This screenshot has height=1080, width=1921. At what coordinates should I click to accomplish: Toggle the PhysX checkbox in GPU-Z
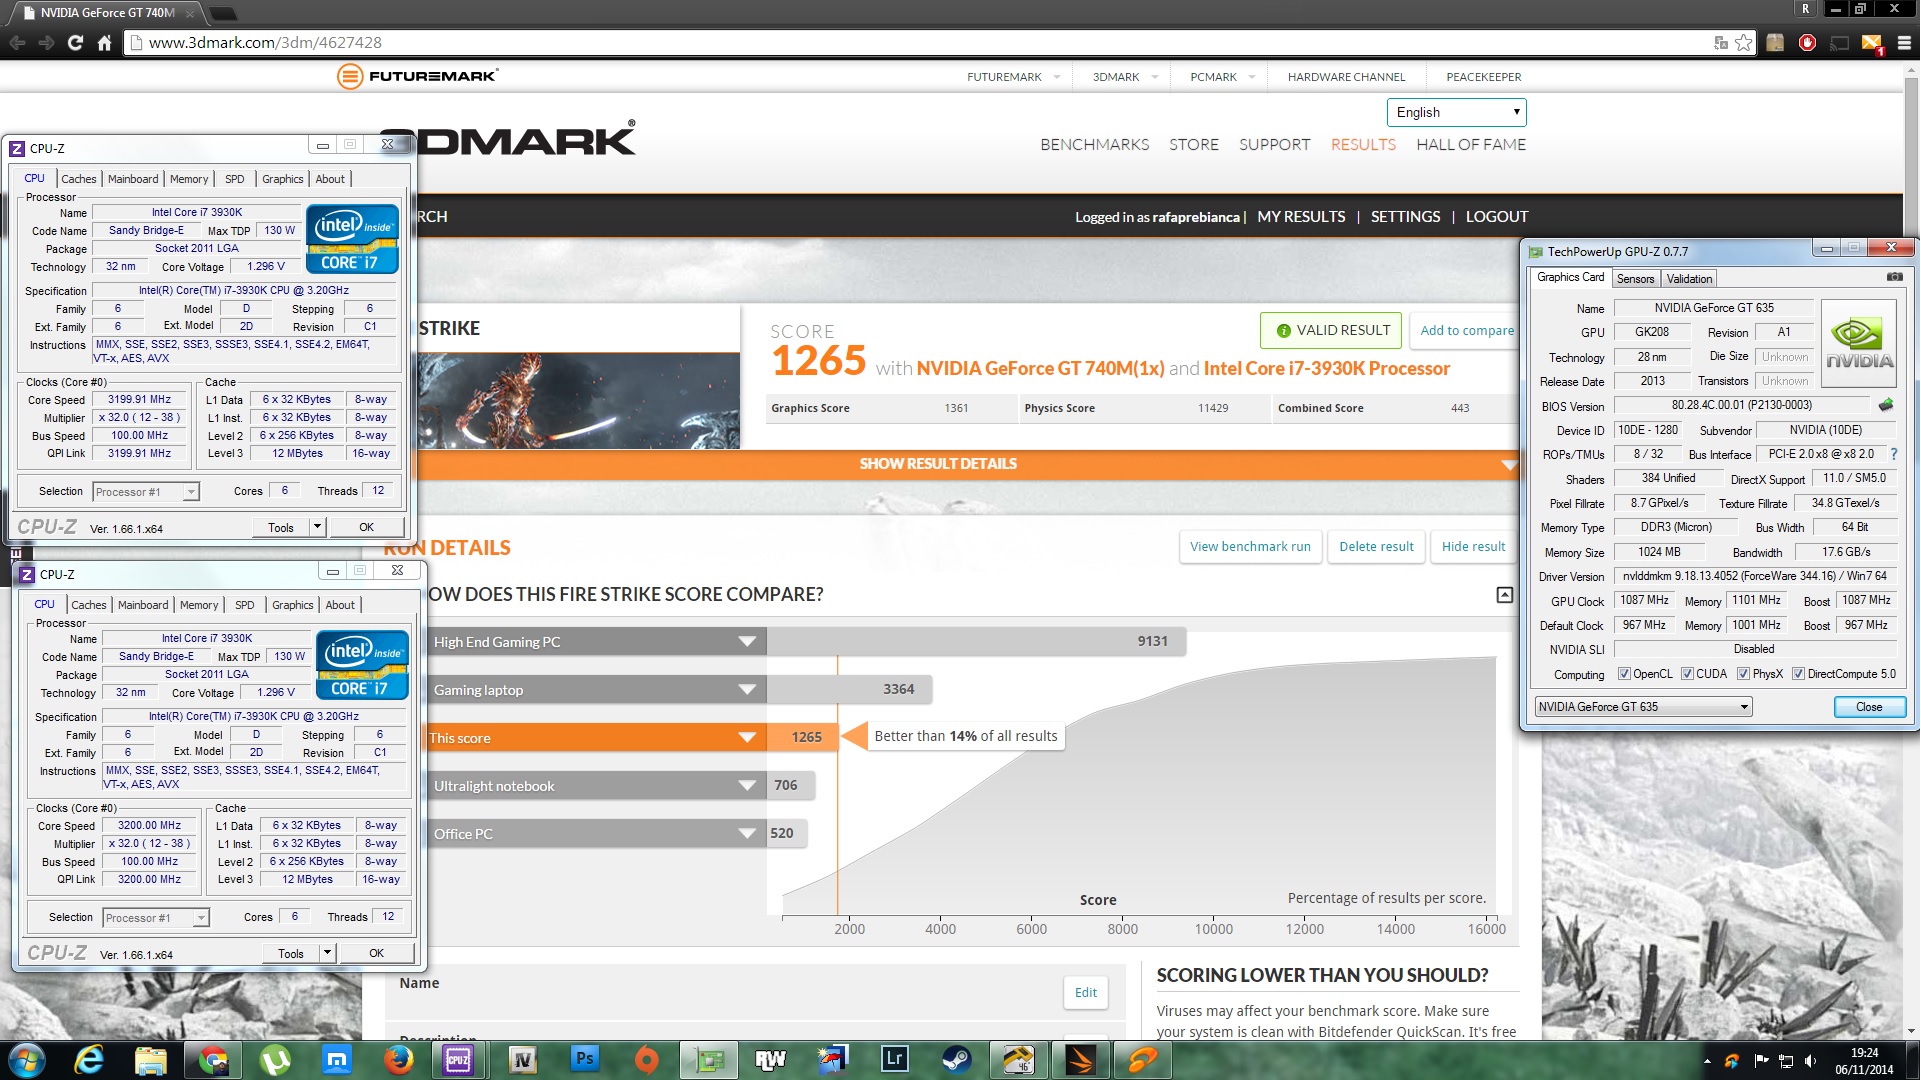click(1743, 674)
